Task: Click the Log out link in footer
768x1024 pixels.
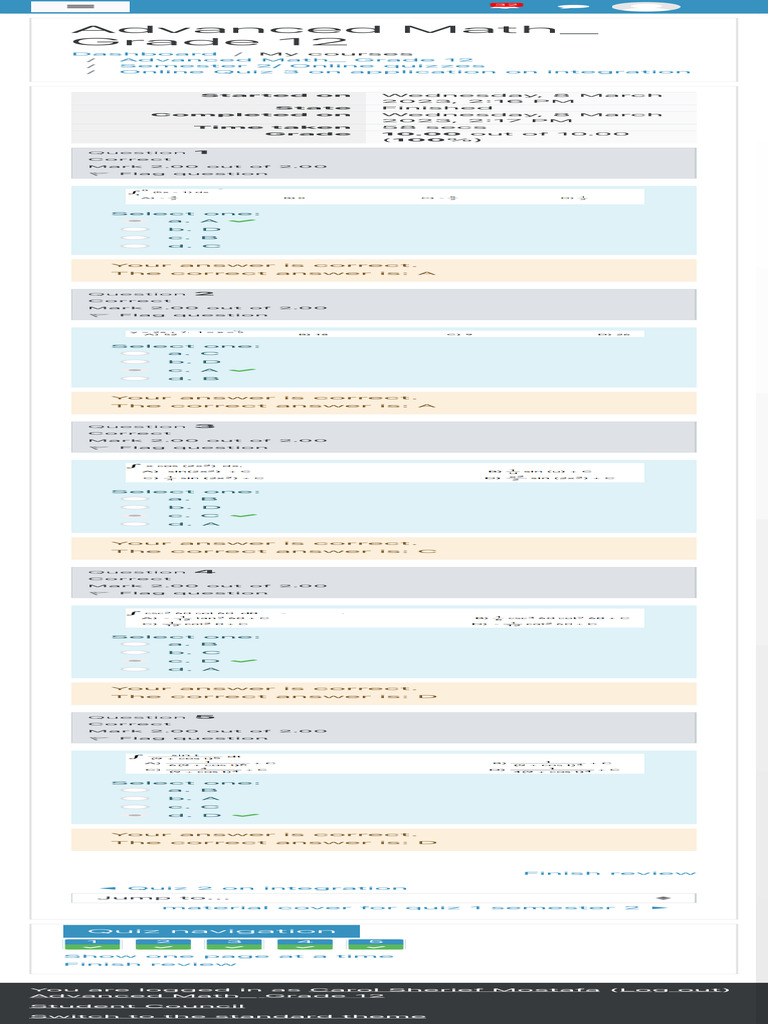Action: [x=671, y=989]
